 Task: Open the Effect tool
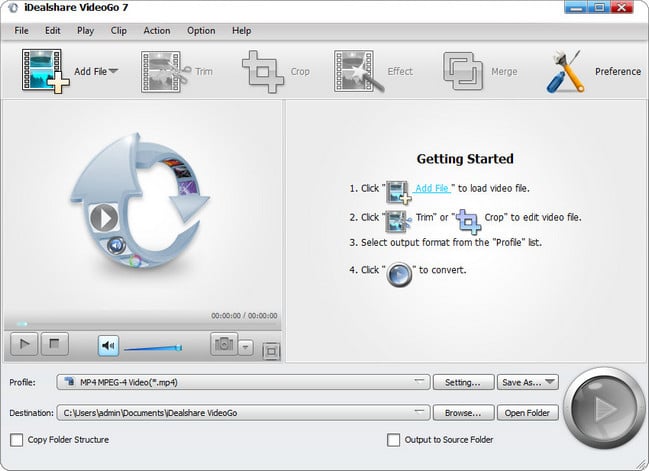tap(359, 71)
